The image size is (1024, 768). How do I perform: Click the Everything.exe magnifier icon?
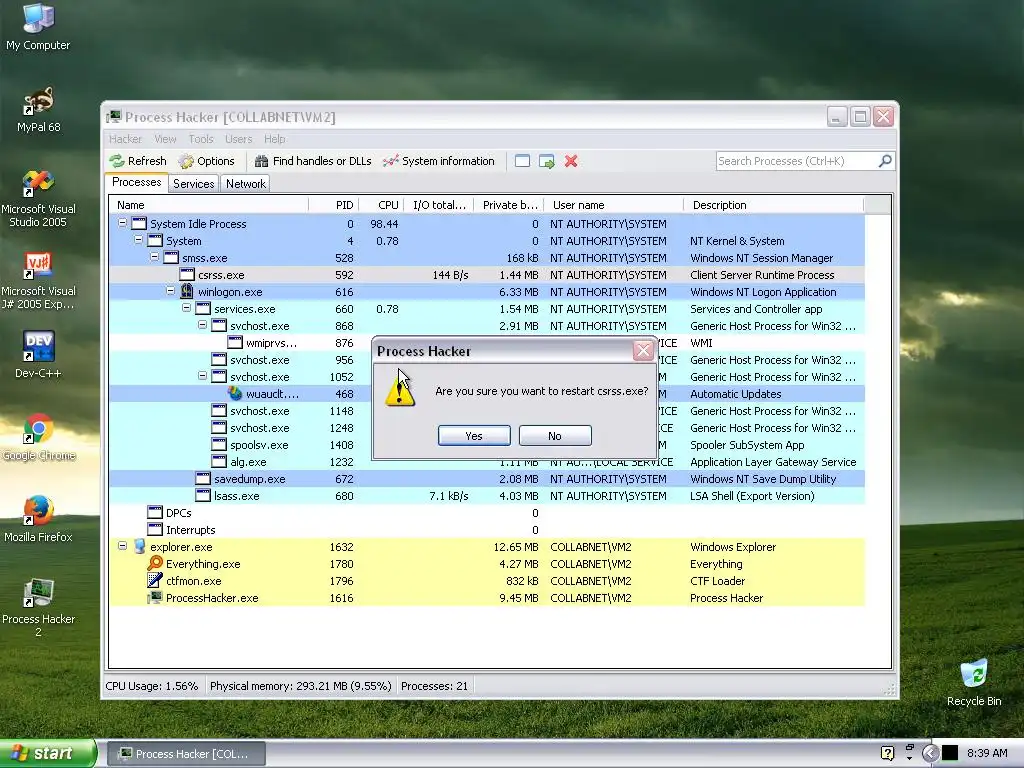point(155,563)
